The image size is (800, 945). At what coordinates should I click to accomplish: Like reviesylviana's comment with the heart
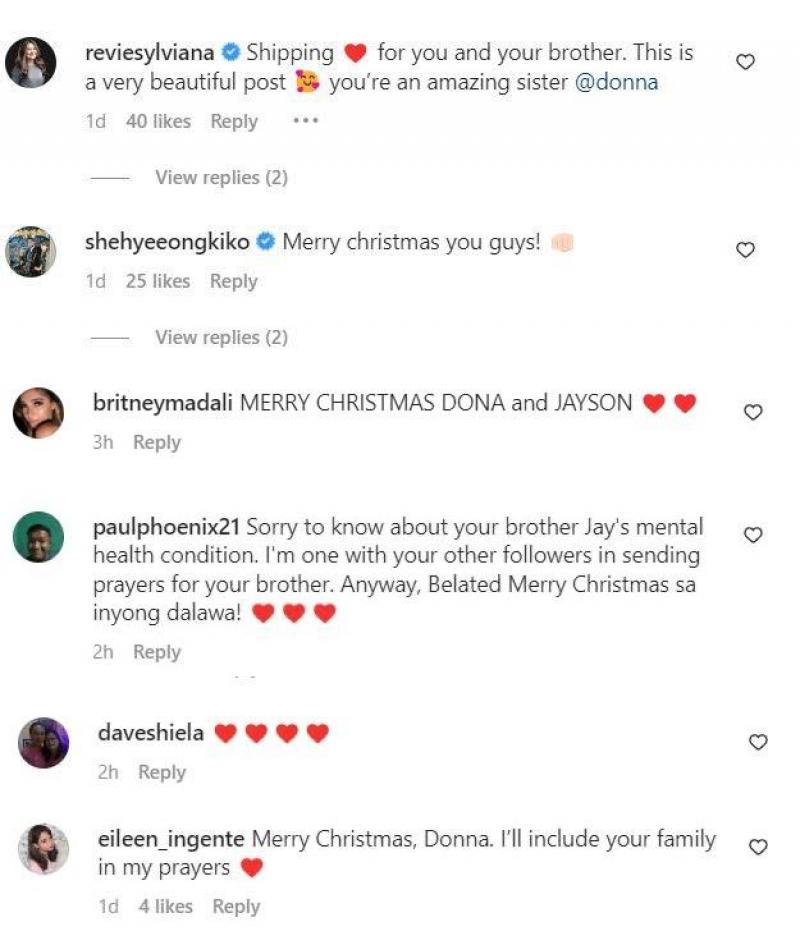pos(745,62)
